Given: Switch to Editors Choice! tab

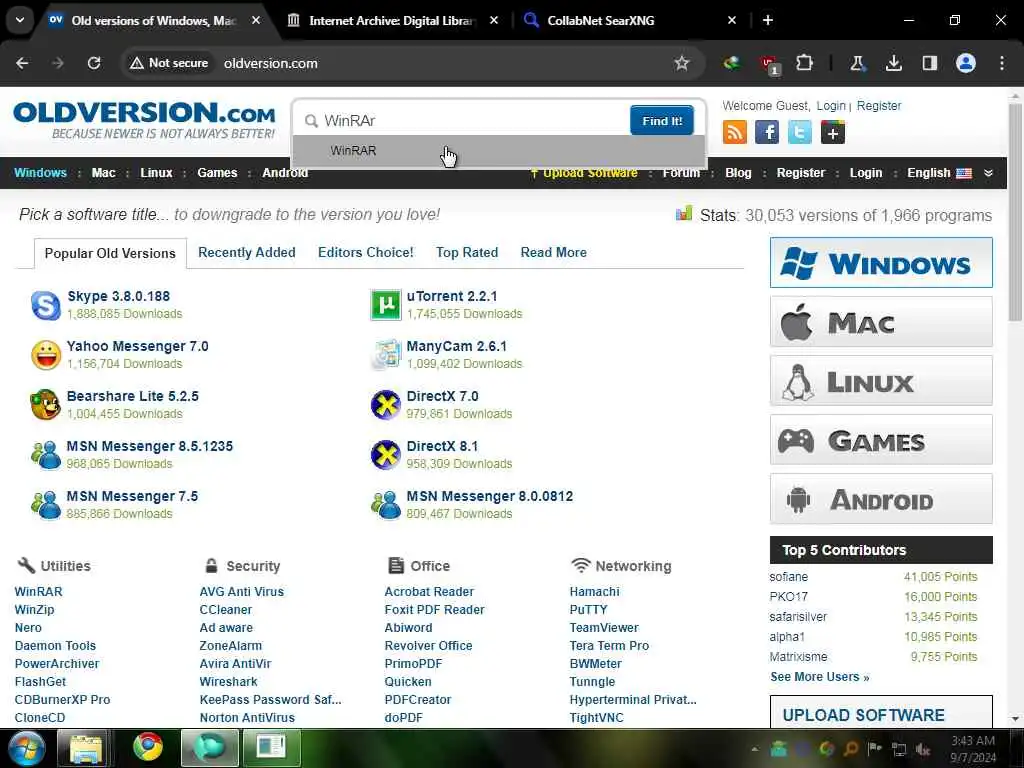Looking at the screenshot, I should [x=366, y=253].
